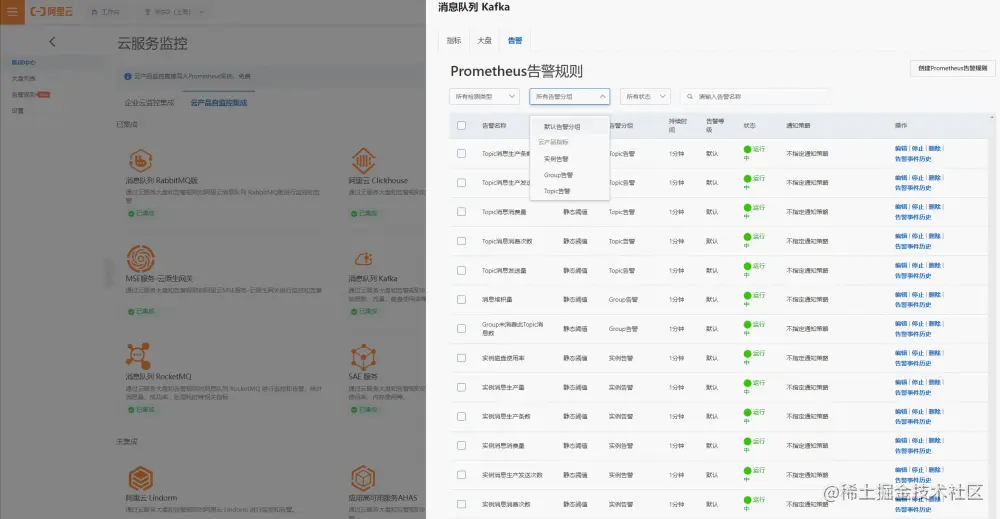
Task: Click the 创建Prometheus告警规则 button
Action: pyautogui.click(x=952, y=68)
